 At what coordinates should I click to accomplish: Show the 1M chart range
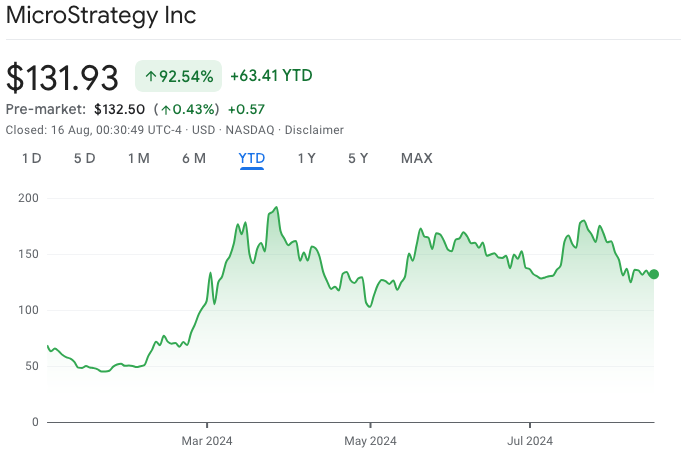click(x=138, y=158)
